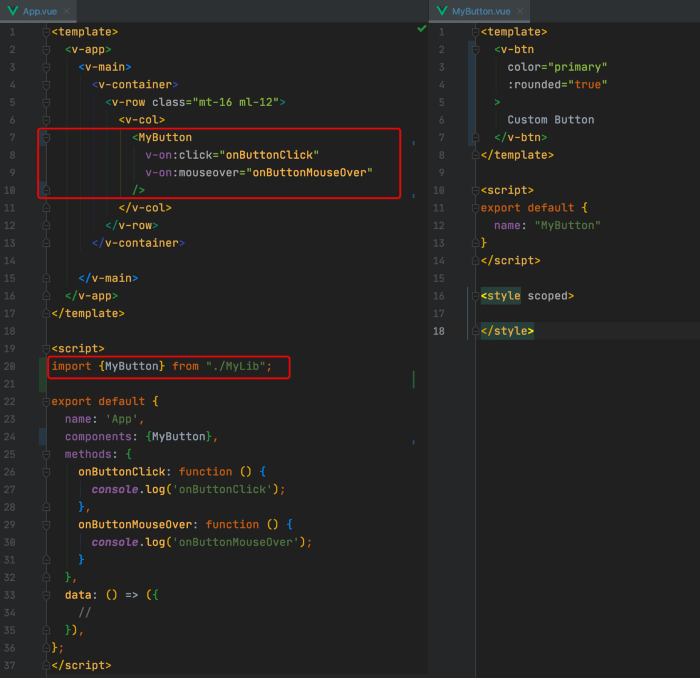This screenshot has height=678, width=700.
Task: Click the color="primary" attribute in MyButton.vue
Action: (x=557, y=67)
